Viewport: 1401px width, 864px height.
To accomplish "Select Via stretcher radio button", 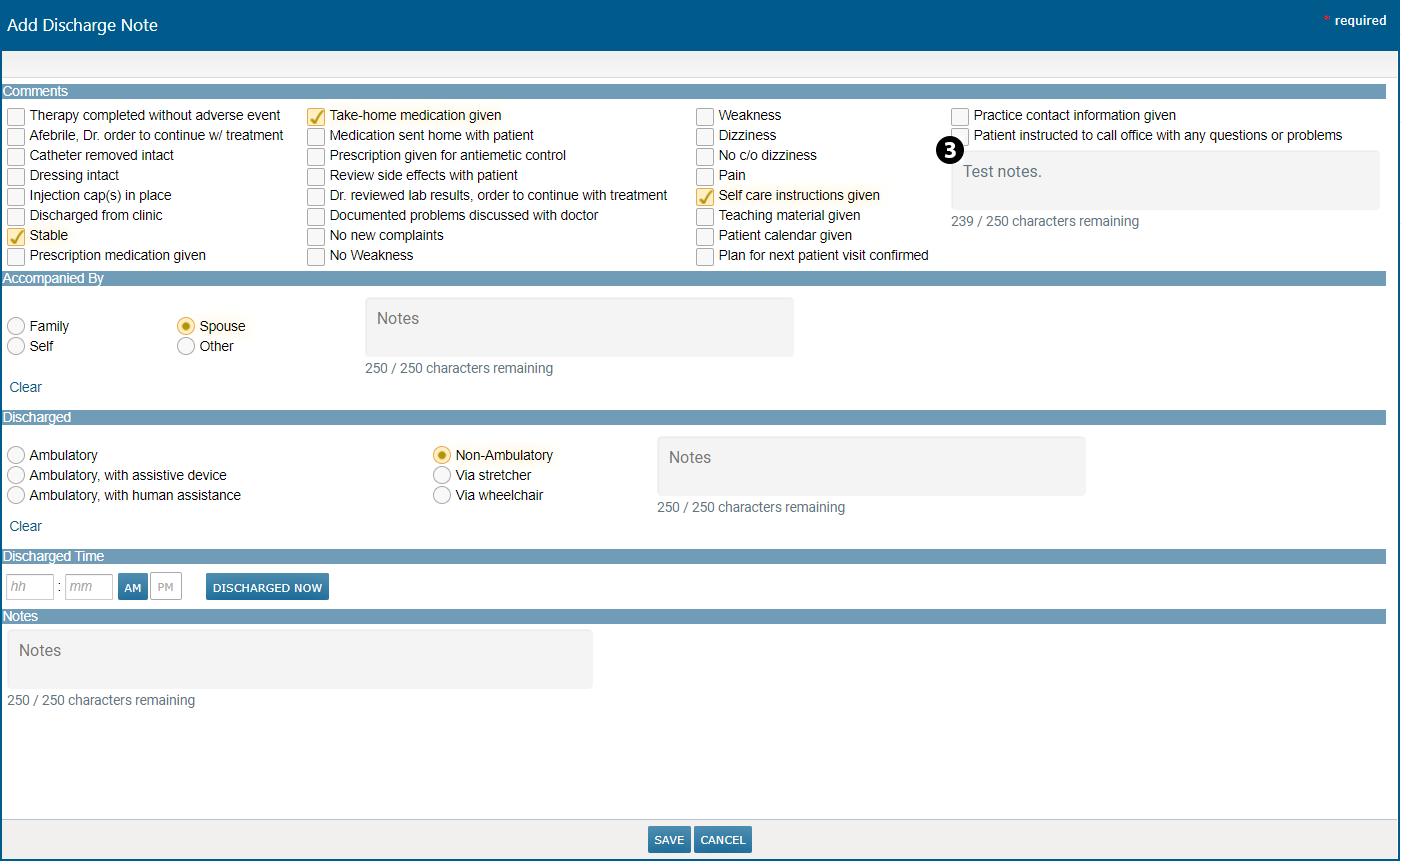I will pyautogui.click(x=442, y=475).
